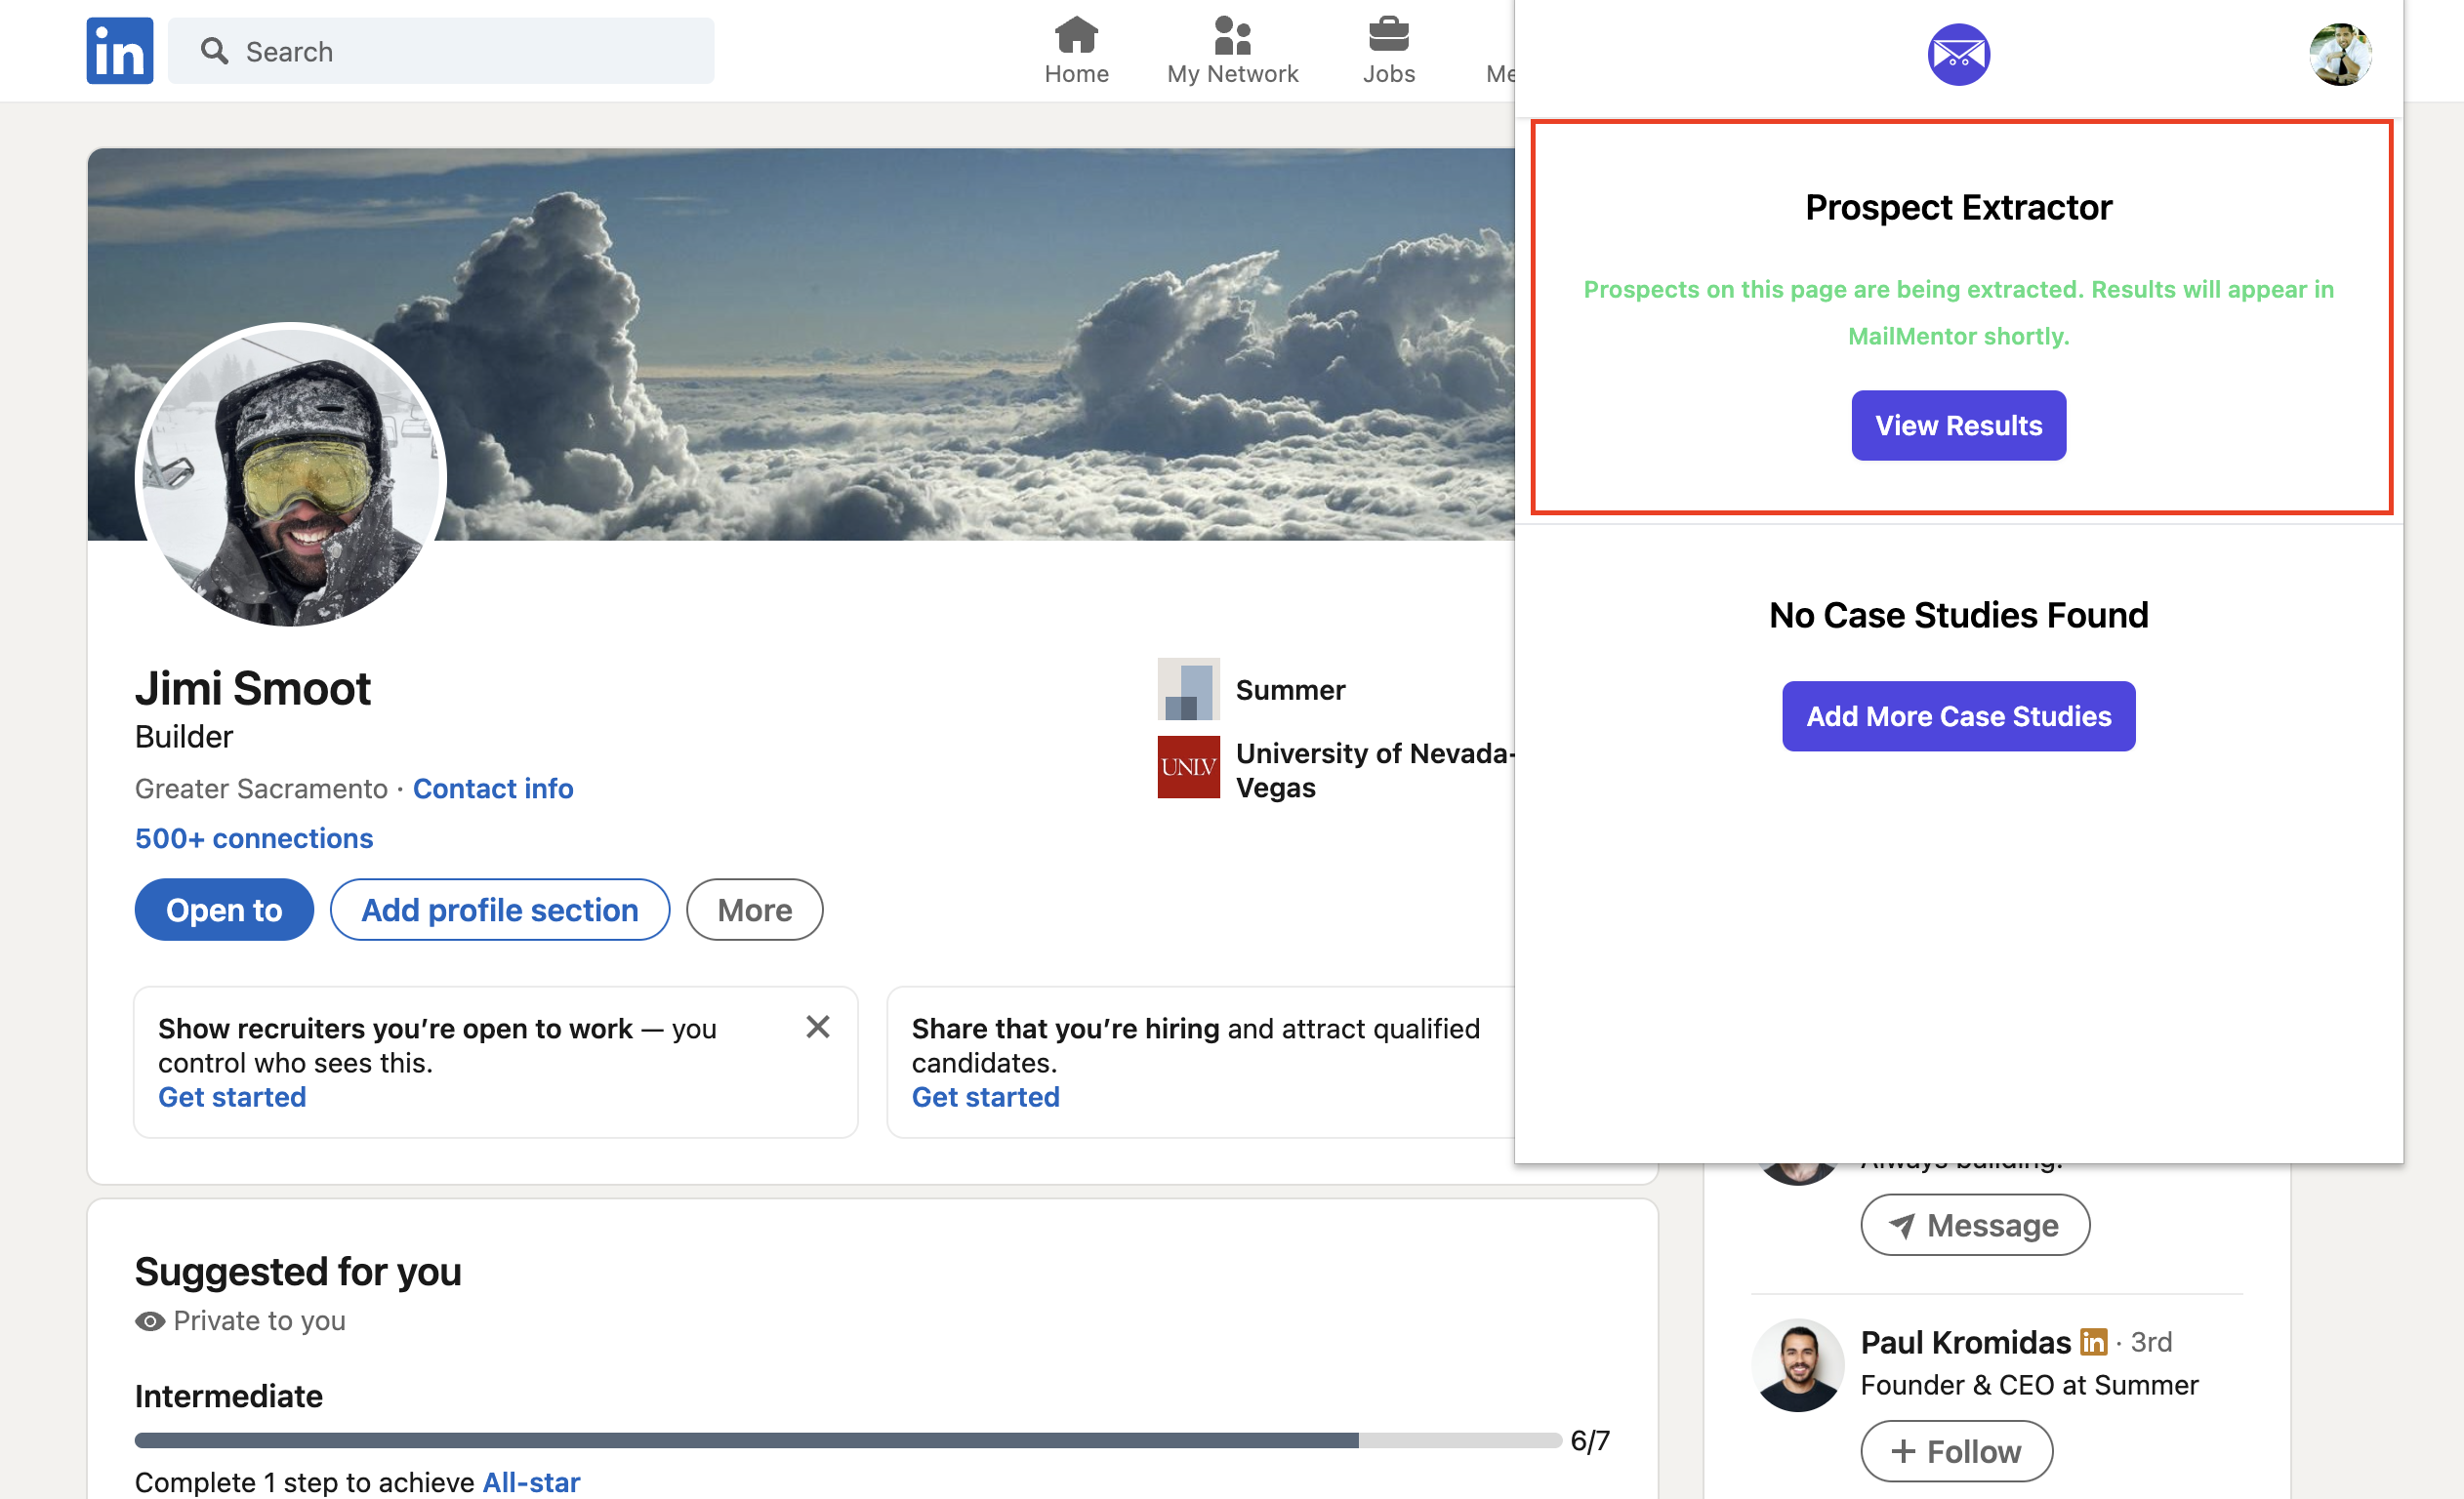Click Get started under hiring card
Viewport: 2464px width, 1499px height.
(985, 1097)
